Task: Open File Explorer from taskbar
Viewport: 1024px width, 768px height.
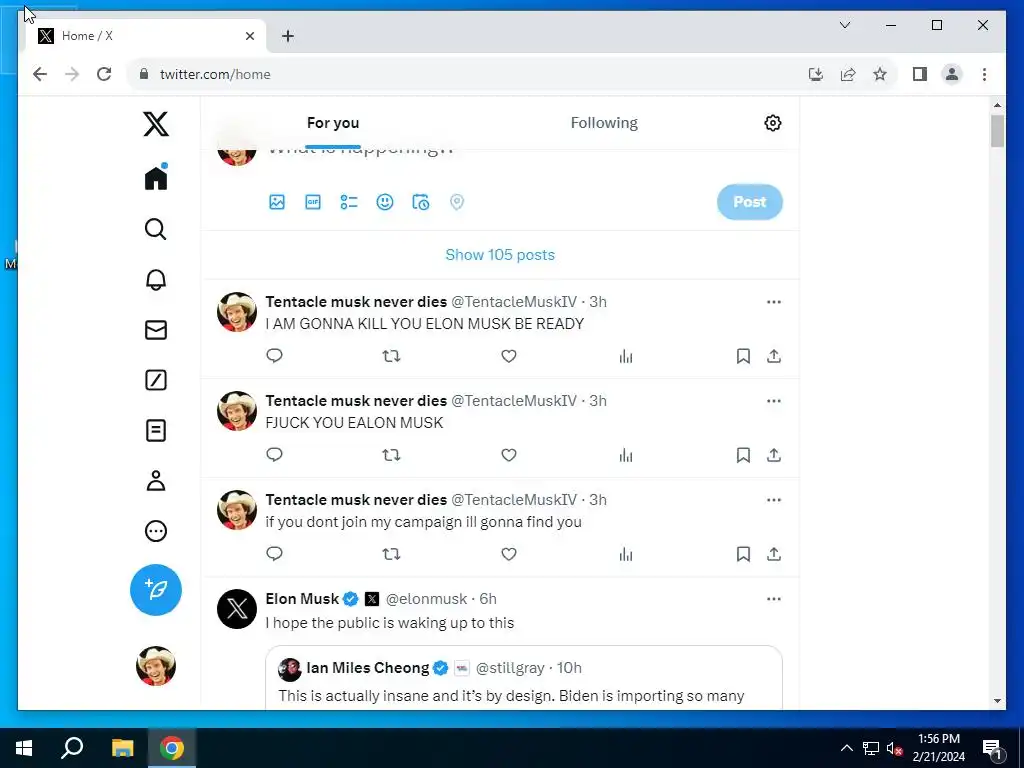Action: pos(122,748)
